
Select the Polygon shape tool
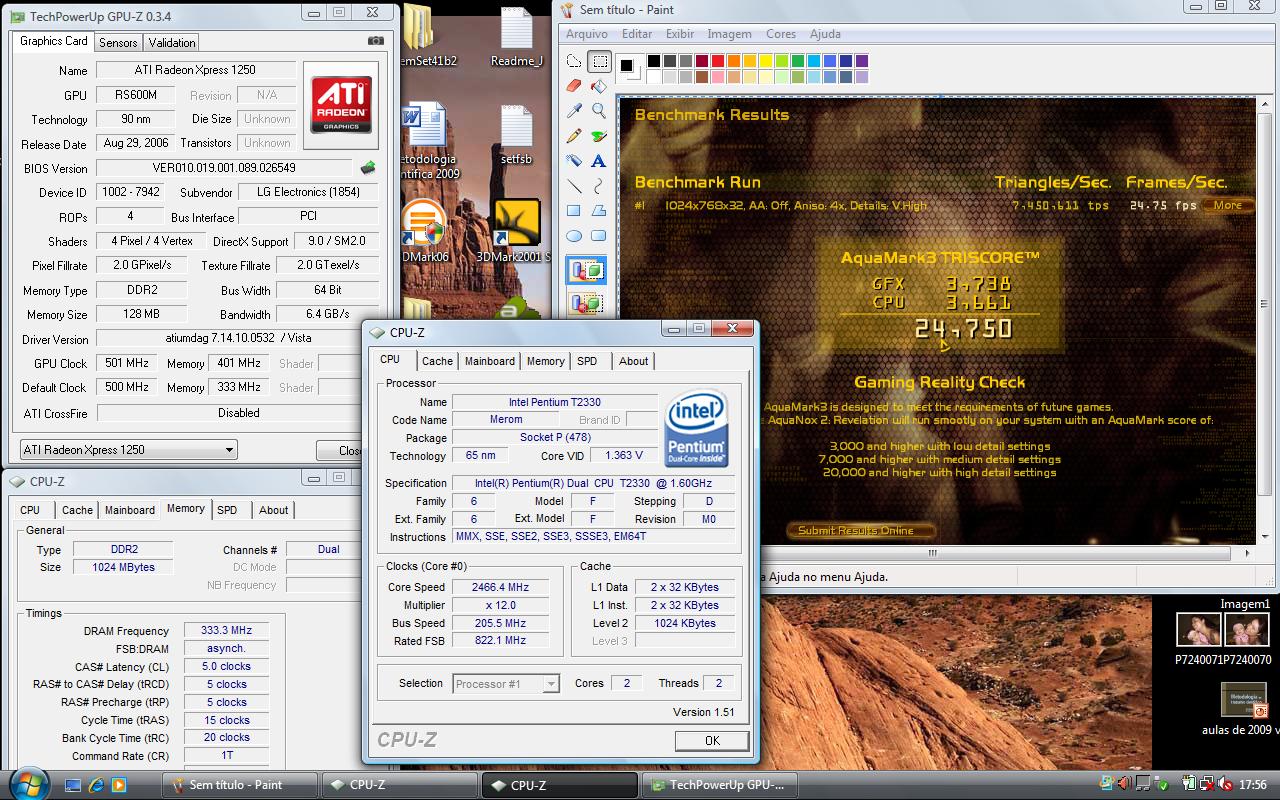click(598, 210)
